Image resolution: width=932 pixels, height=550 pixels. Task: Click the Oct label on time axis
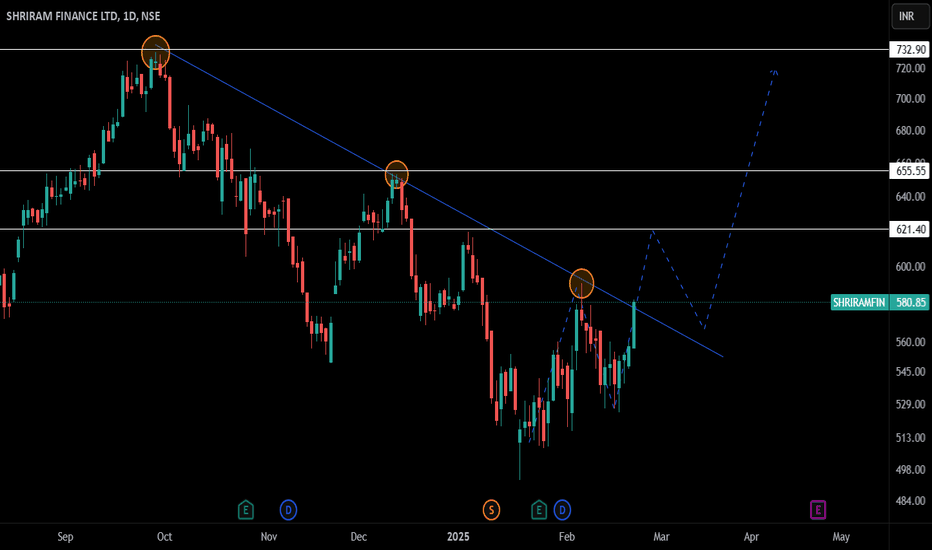[165, 537]
